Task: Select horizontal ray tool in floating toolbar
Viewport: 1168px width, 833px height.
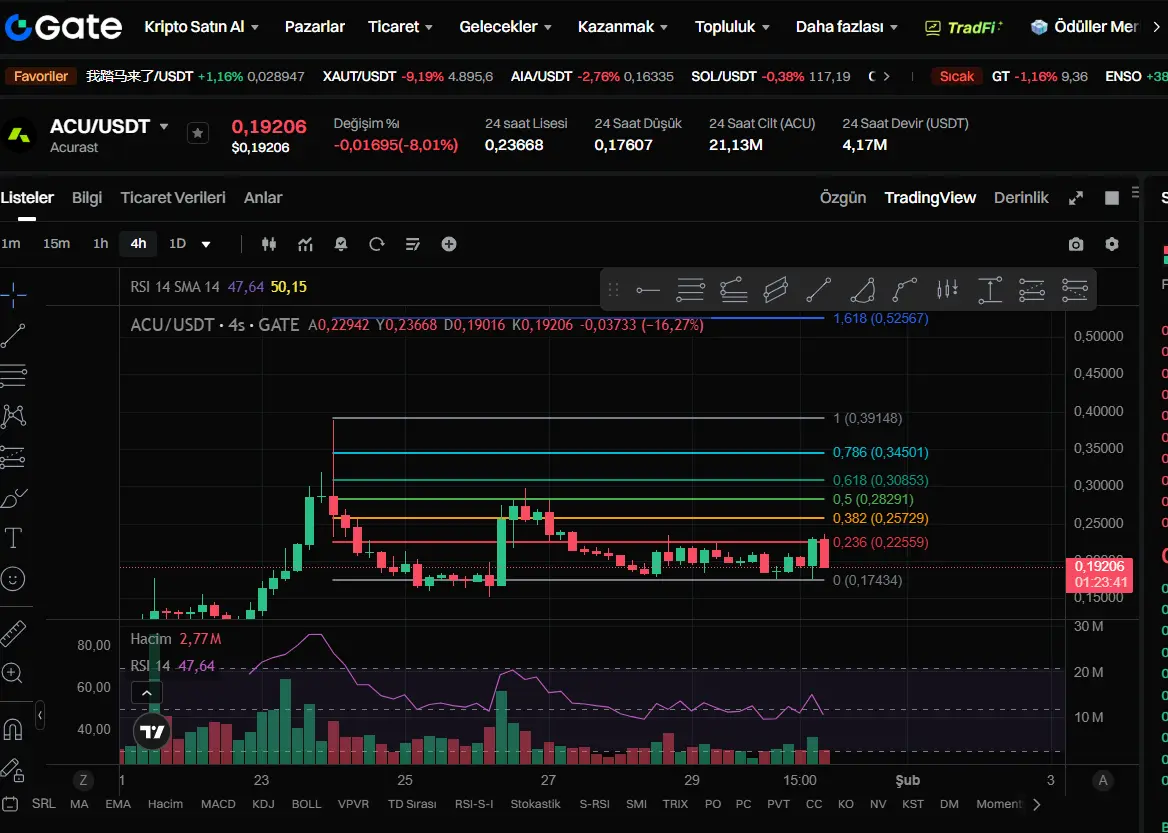Action: pyautogui.click(x=648, y=290)
